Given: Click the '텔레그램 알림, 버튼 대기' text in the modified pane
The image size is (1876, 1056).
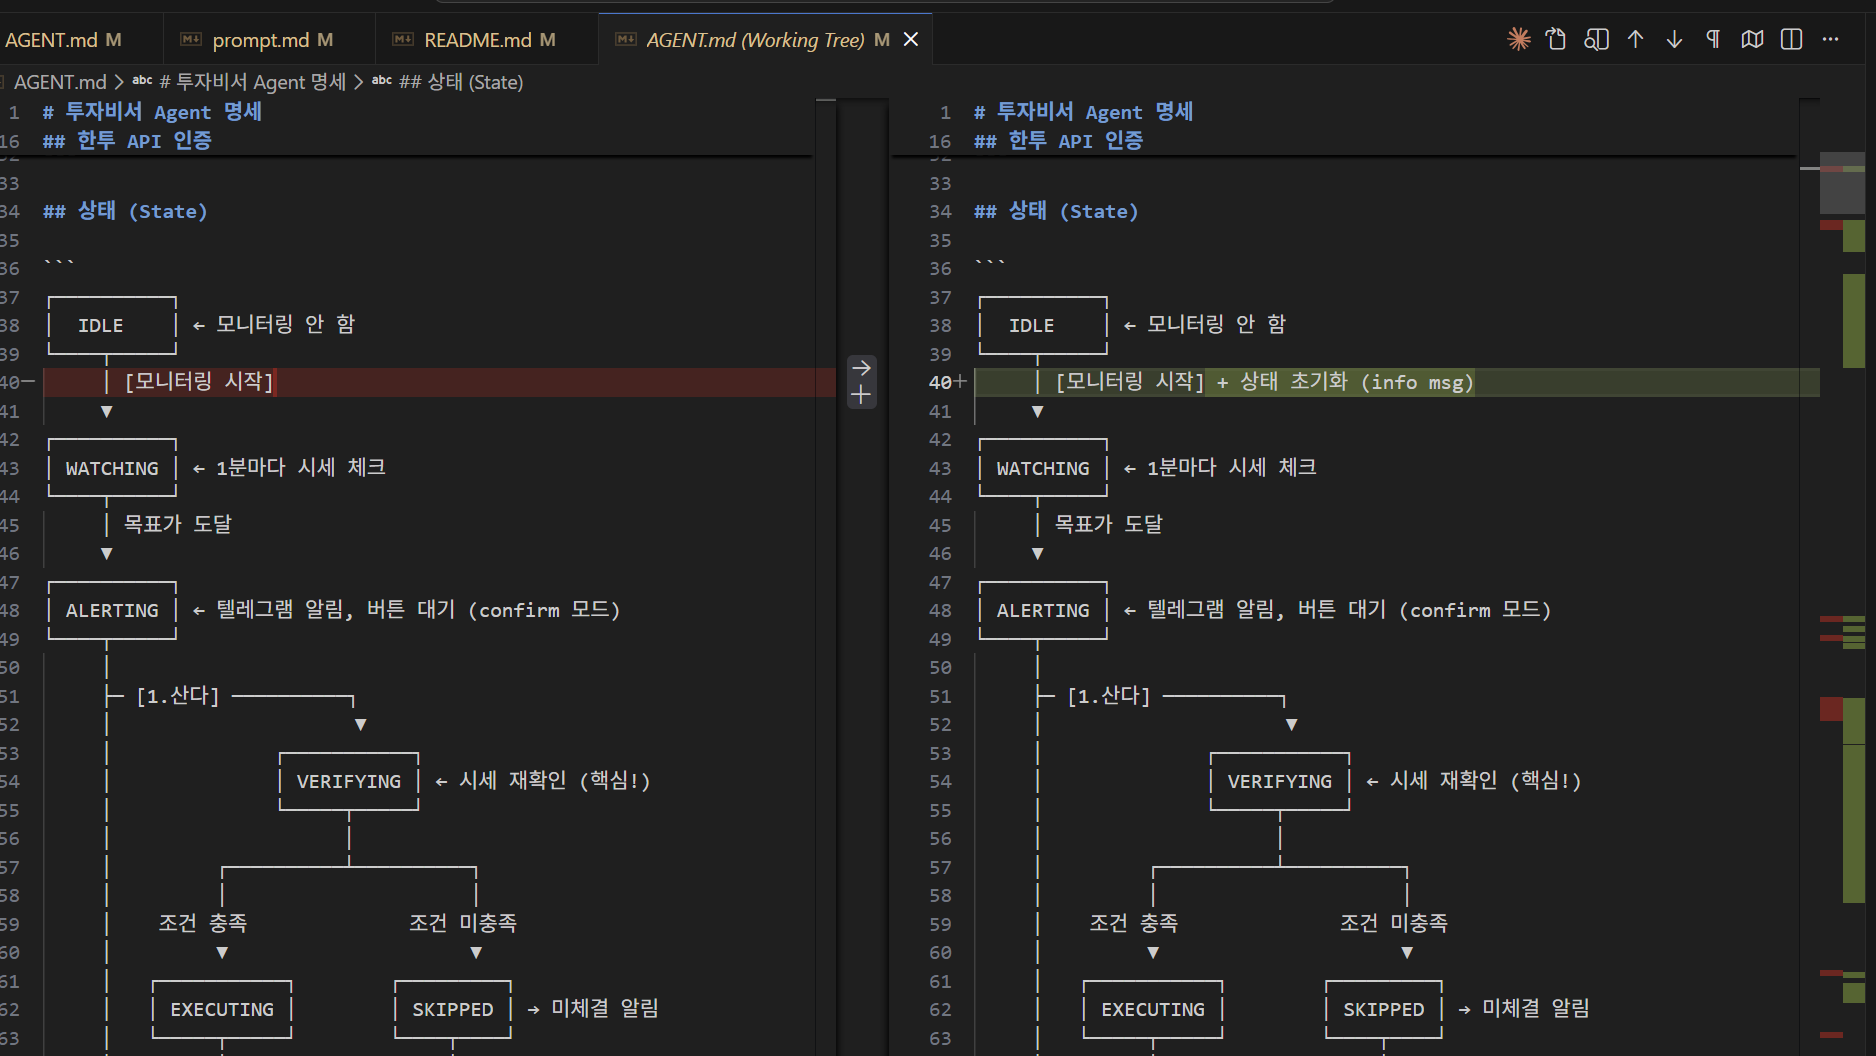Looking at the screenshot, I should [x=1267, y=610].
